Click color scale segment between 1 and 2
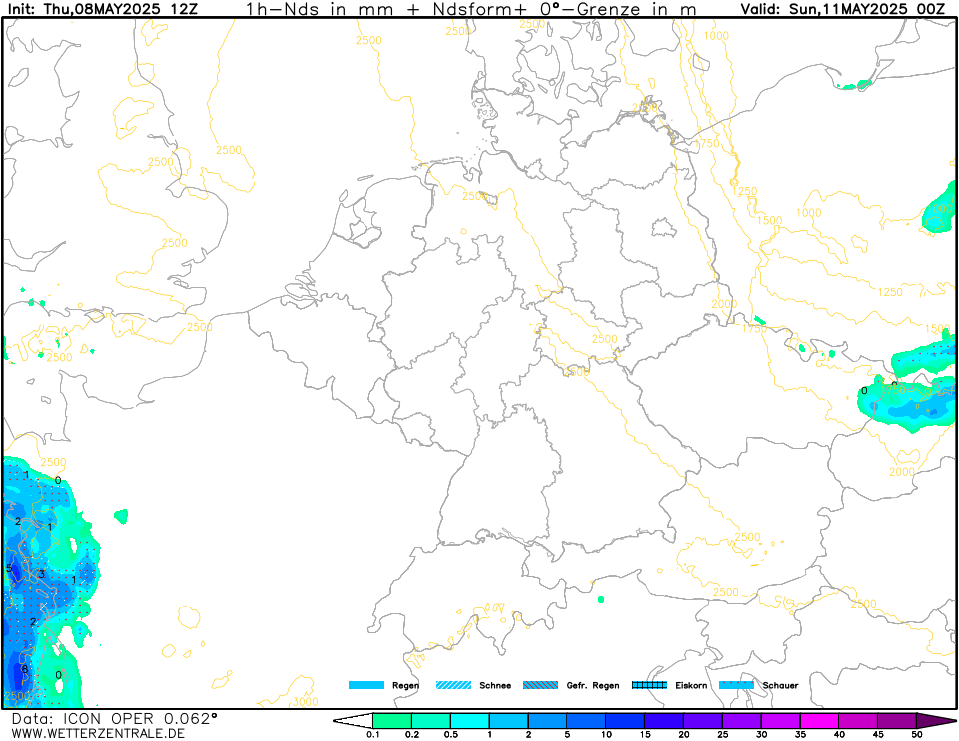This screenshot has width=959, height=741. 508,721
